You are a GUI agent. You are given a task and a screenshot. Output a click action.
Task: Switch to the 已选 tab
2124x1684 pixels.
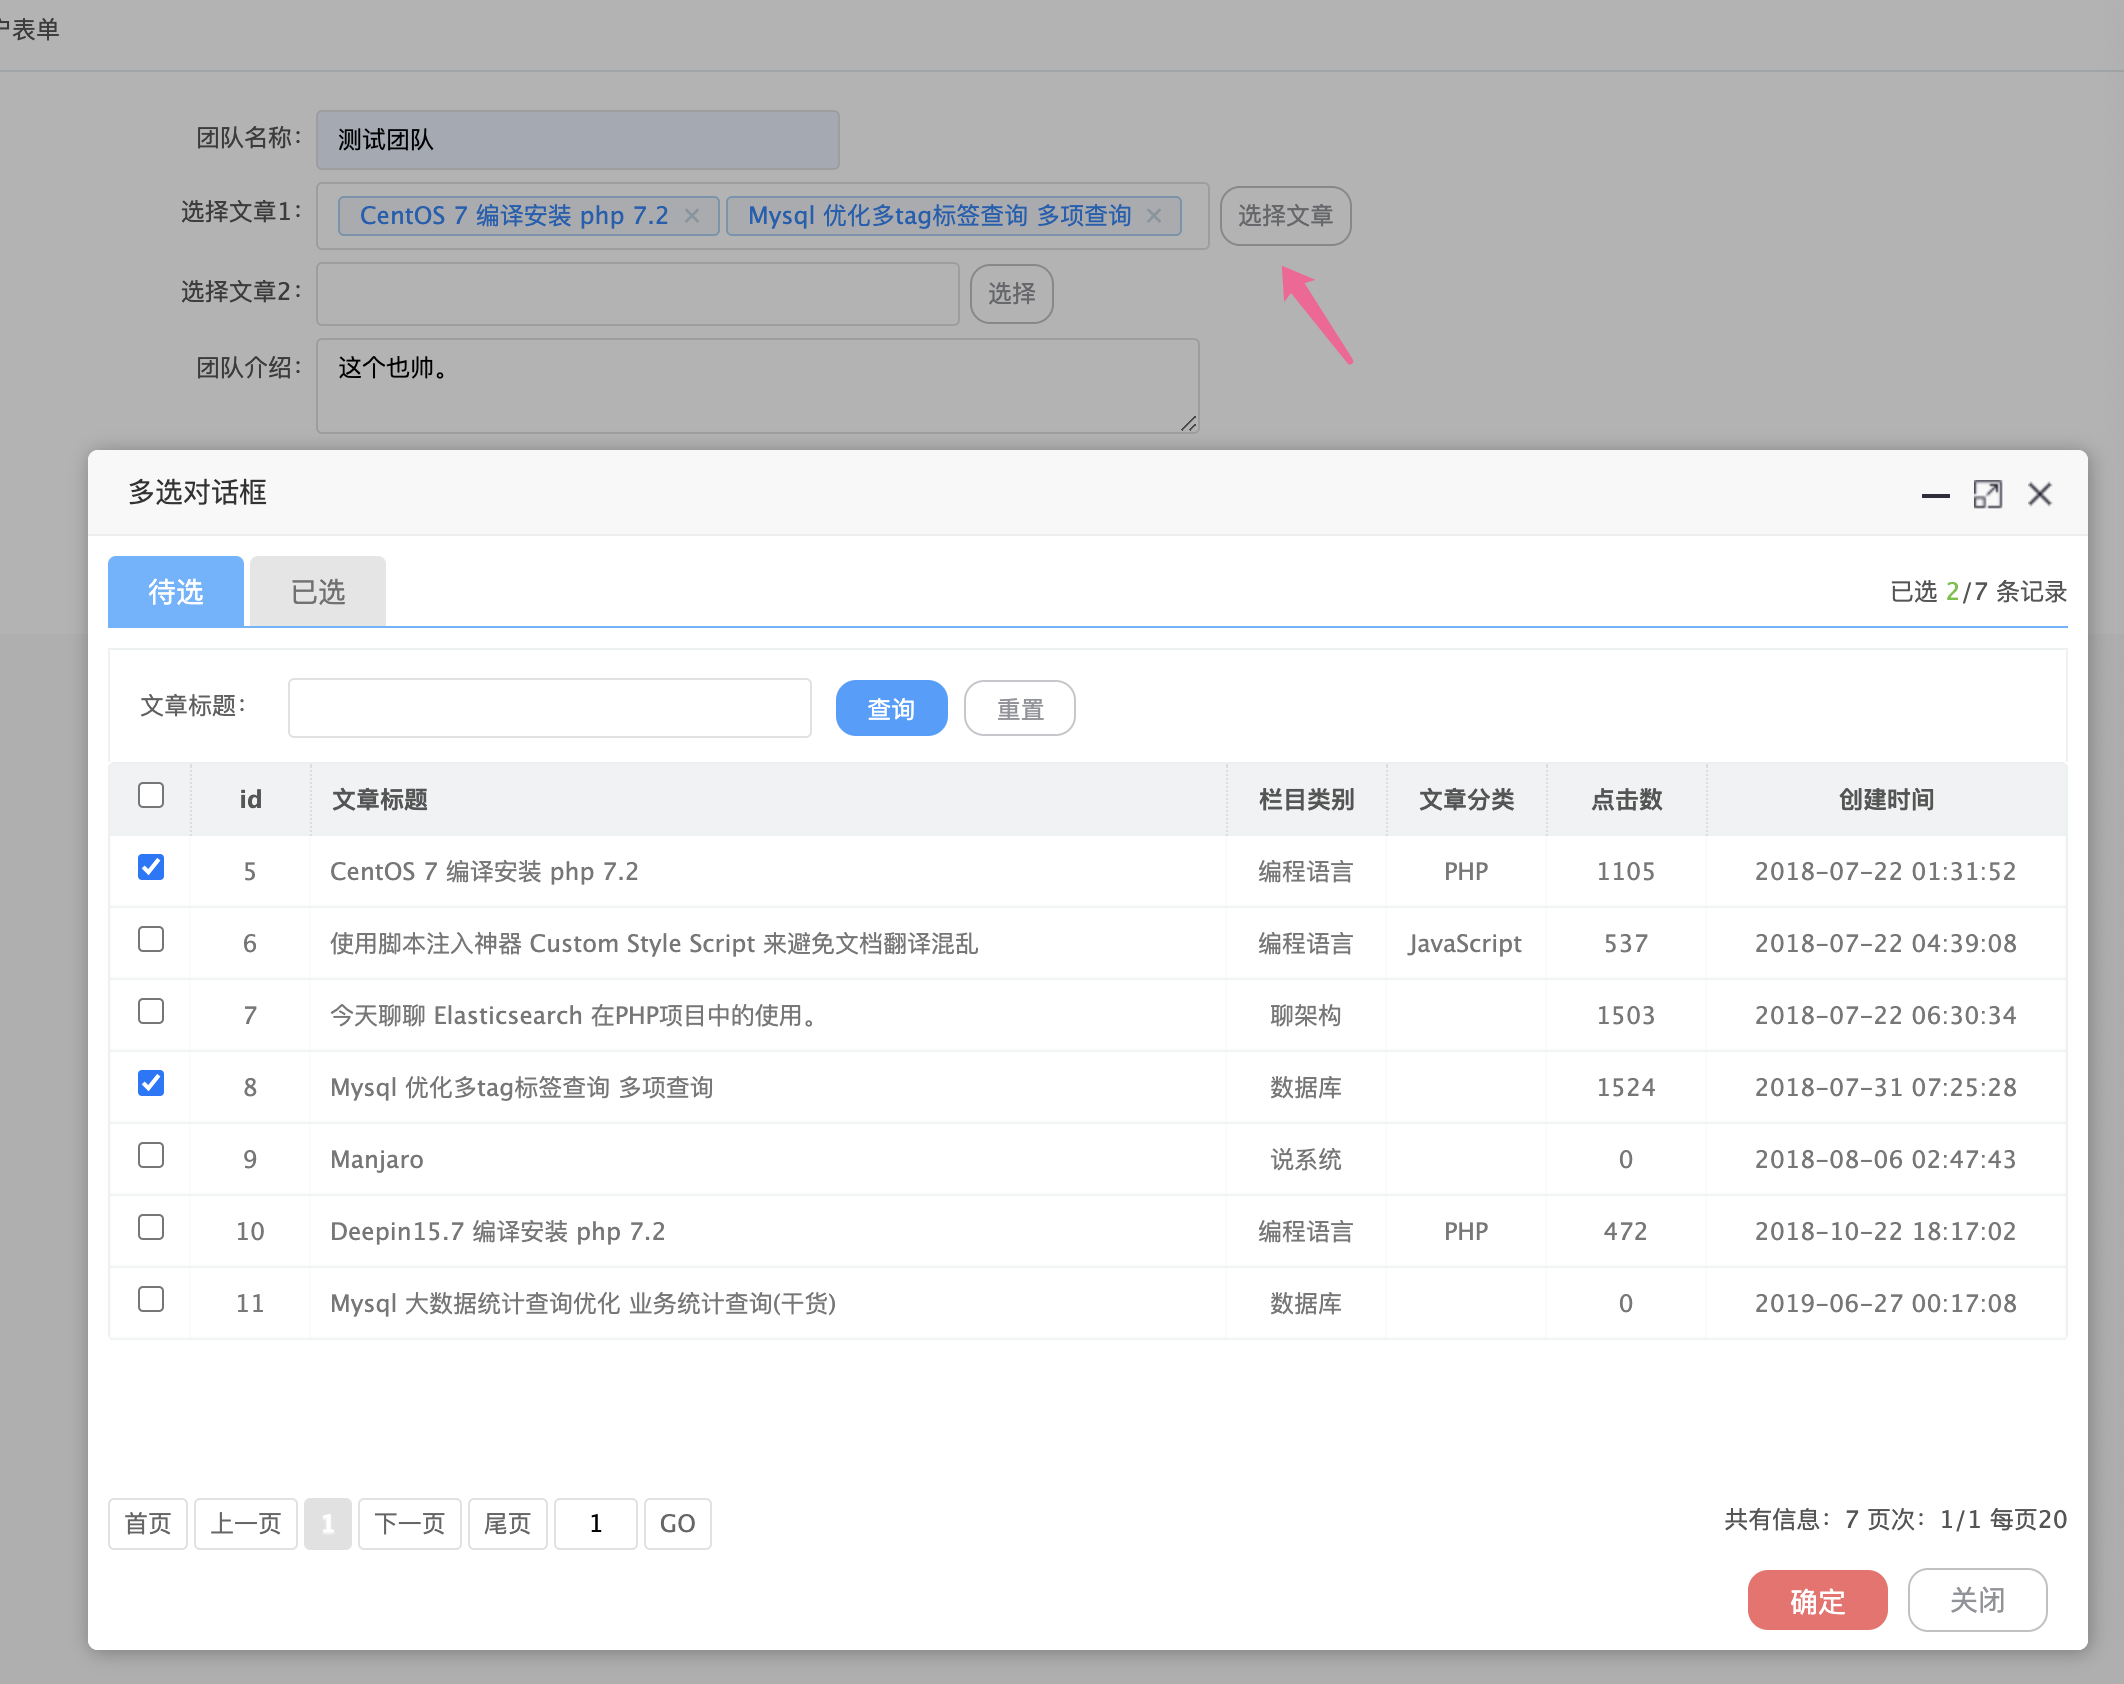[318, 591]
